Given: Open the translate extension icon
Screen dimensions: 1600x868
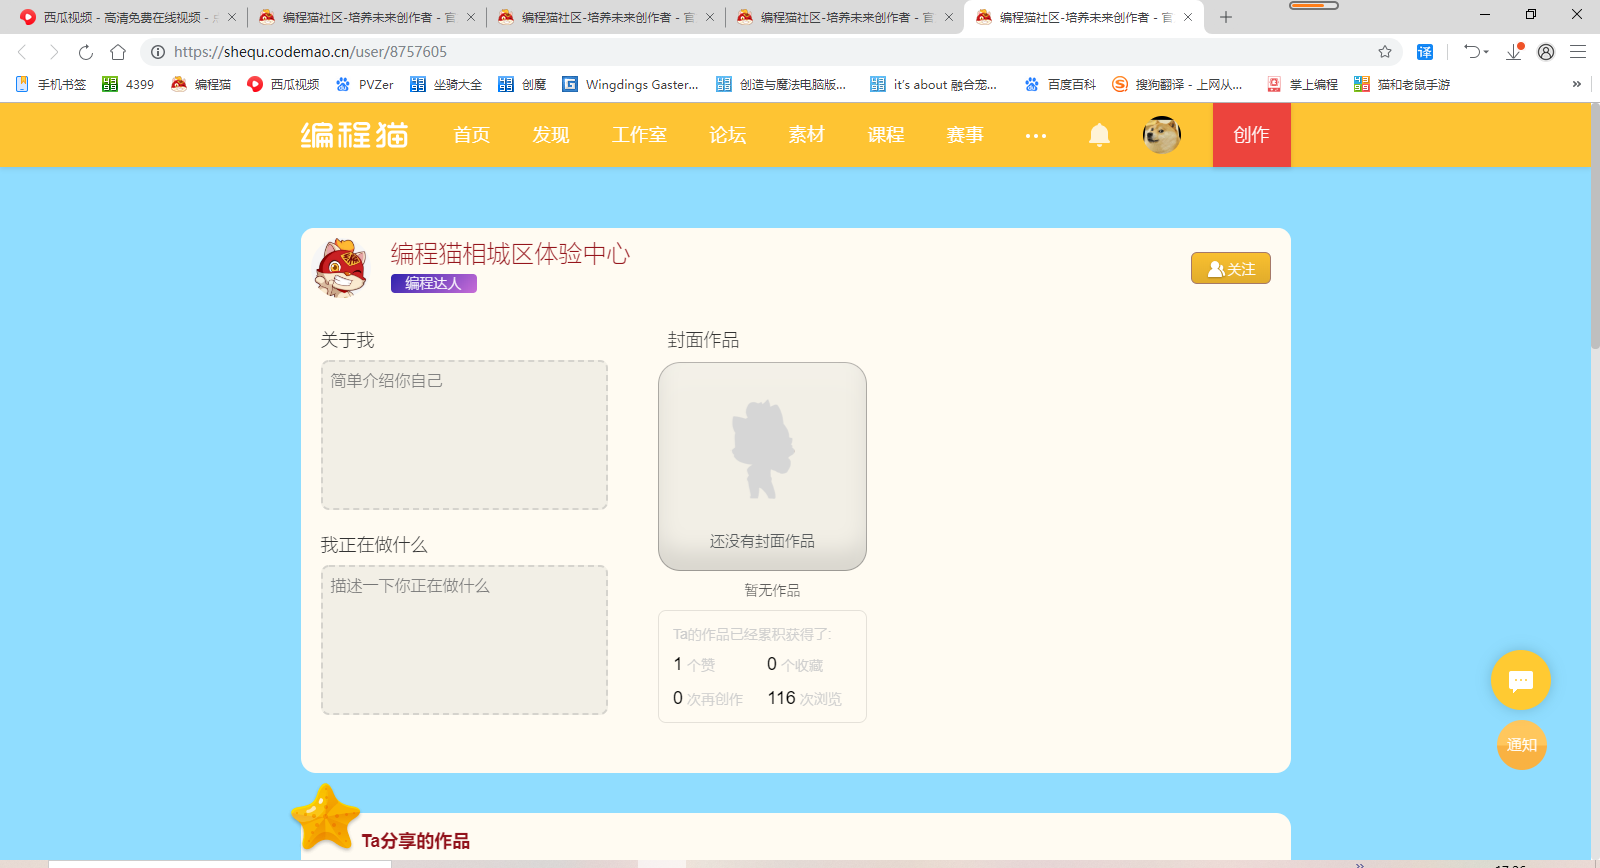Looking at the screenshot, I should pos(1425,52).
